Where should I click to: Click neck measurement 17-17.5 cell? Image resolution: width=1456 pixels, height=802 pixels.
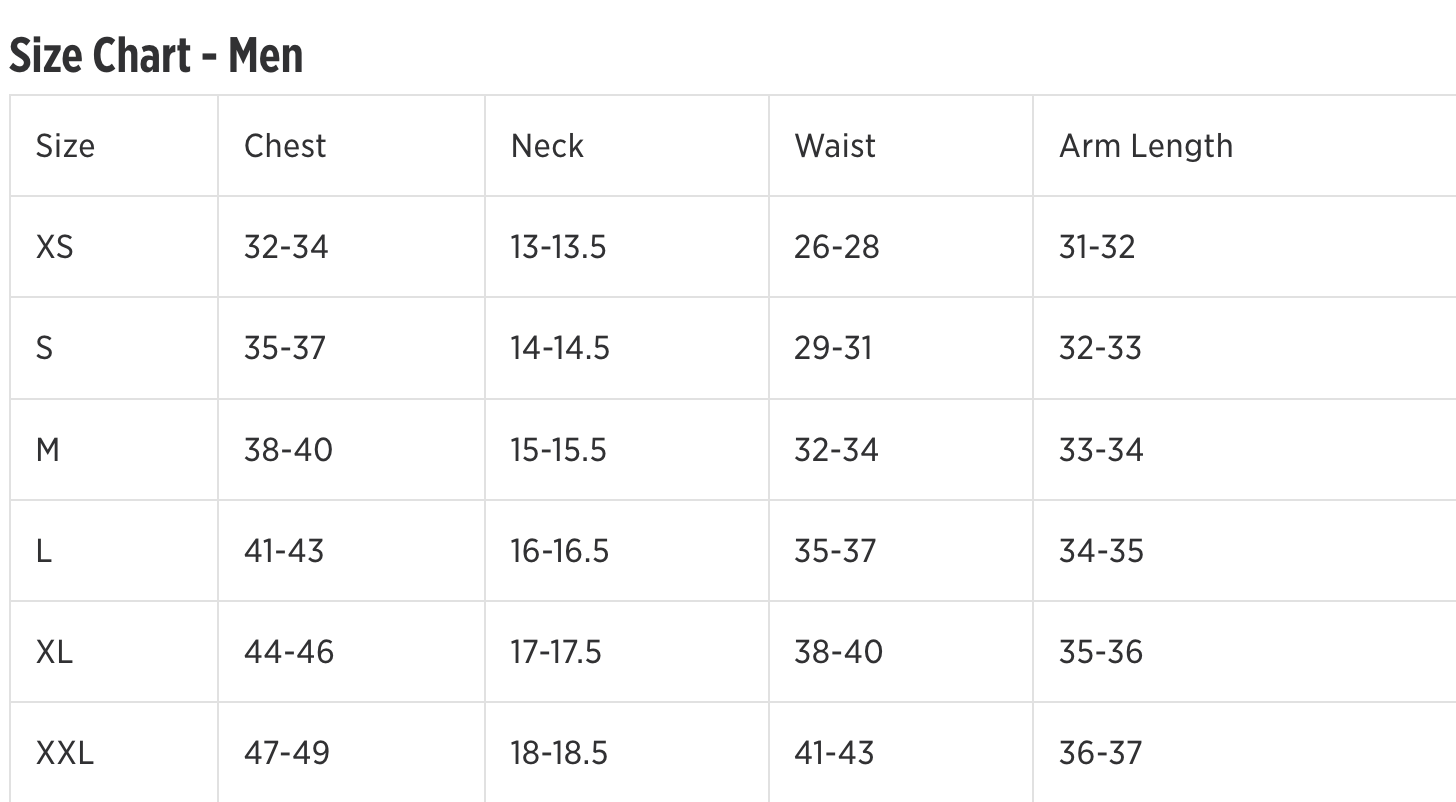(556, 652)
